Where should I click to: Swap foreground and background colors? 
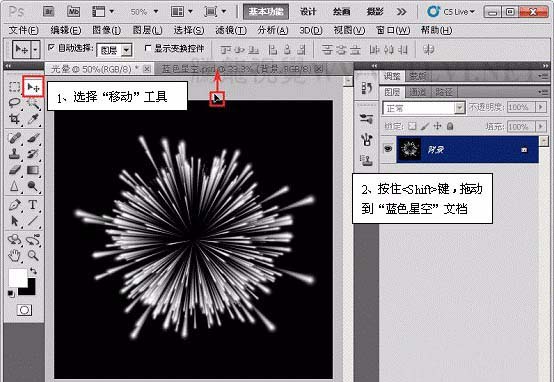click(x=33, y=271)
